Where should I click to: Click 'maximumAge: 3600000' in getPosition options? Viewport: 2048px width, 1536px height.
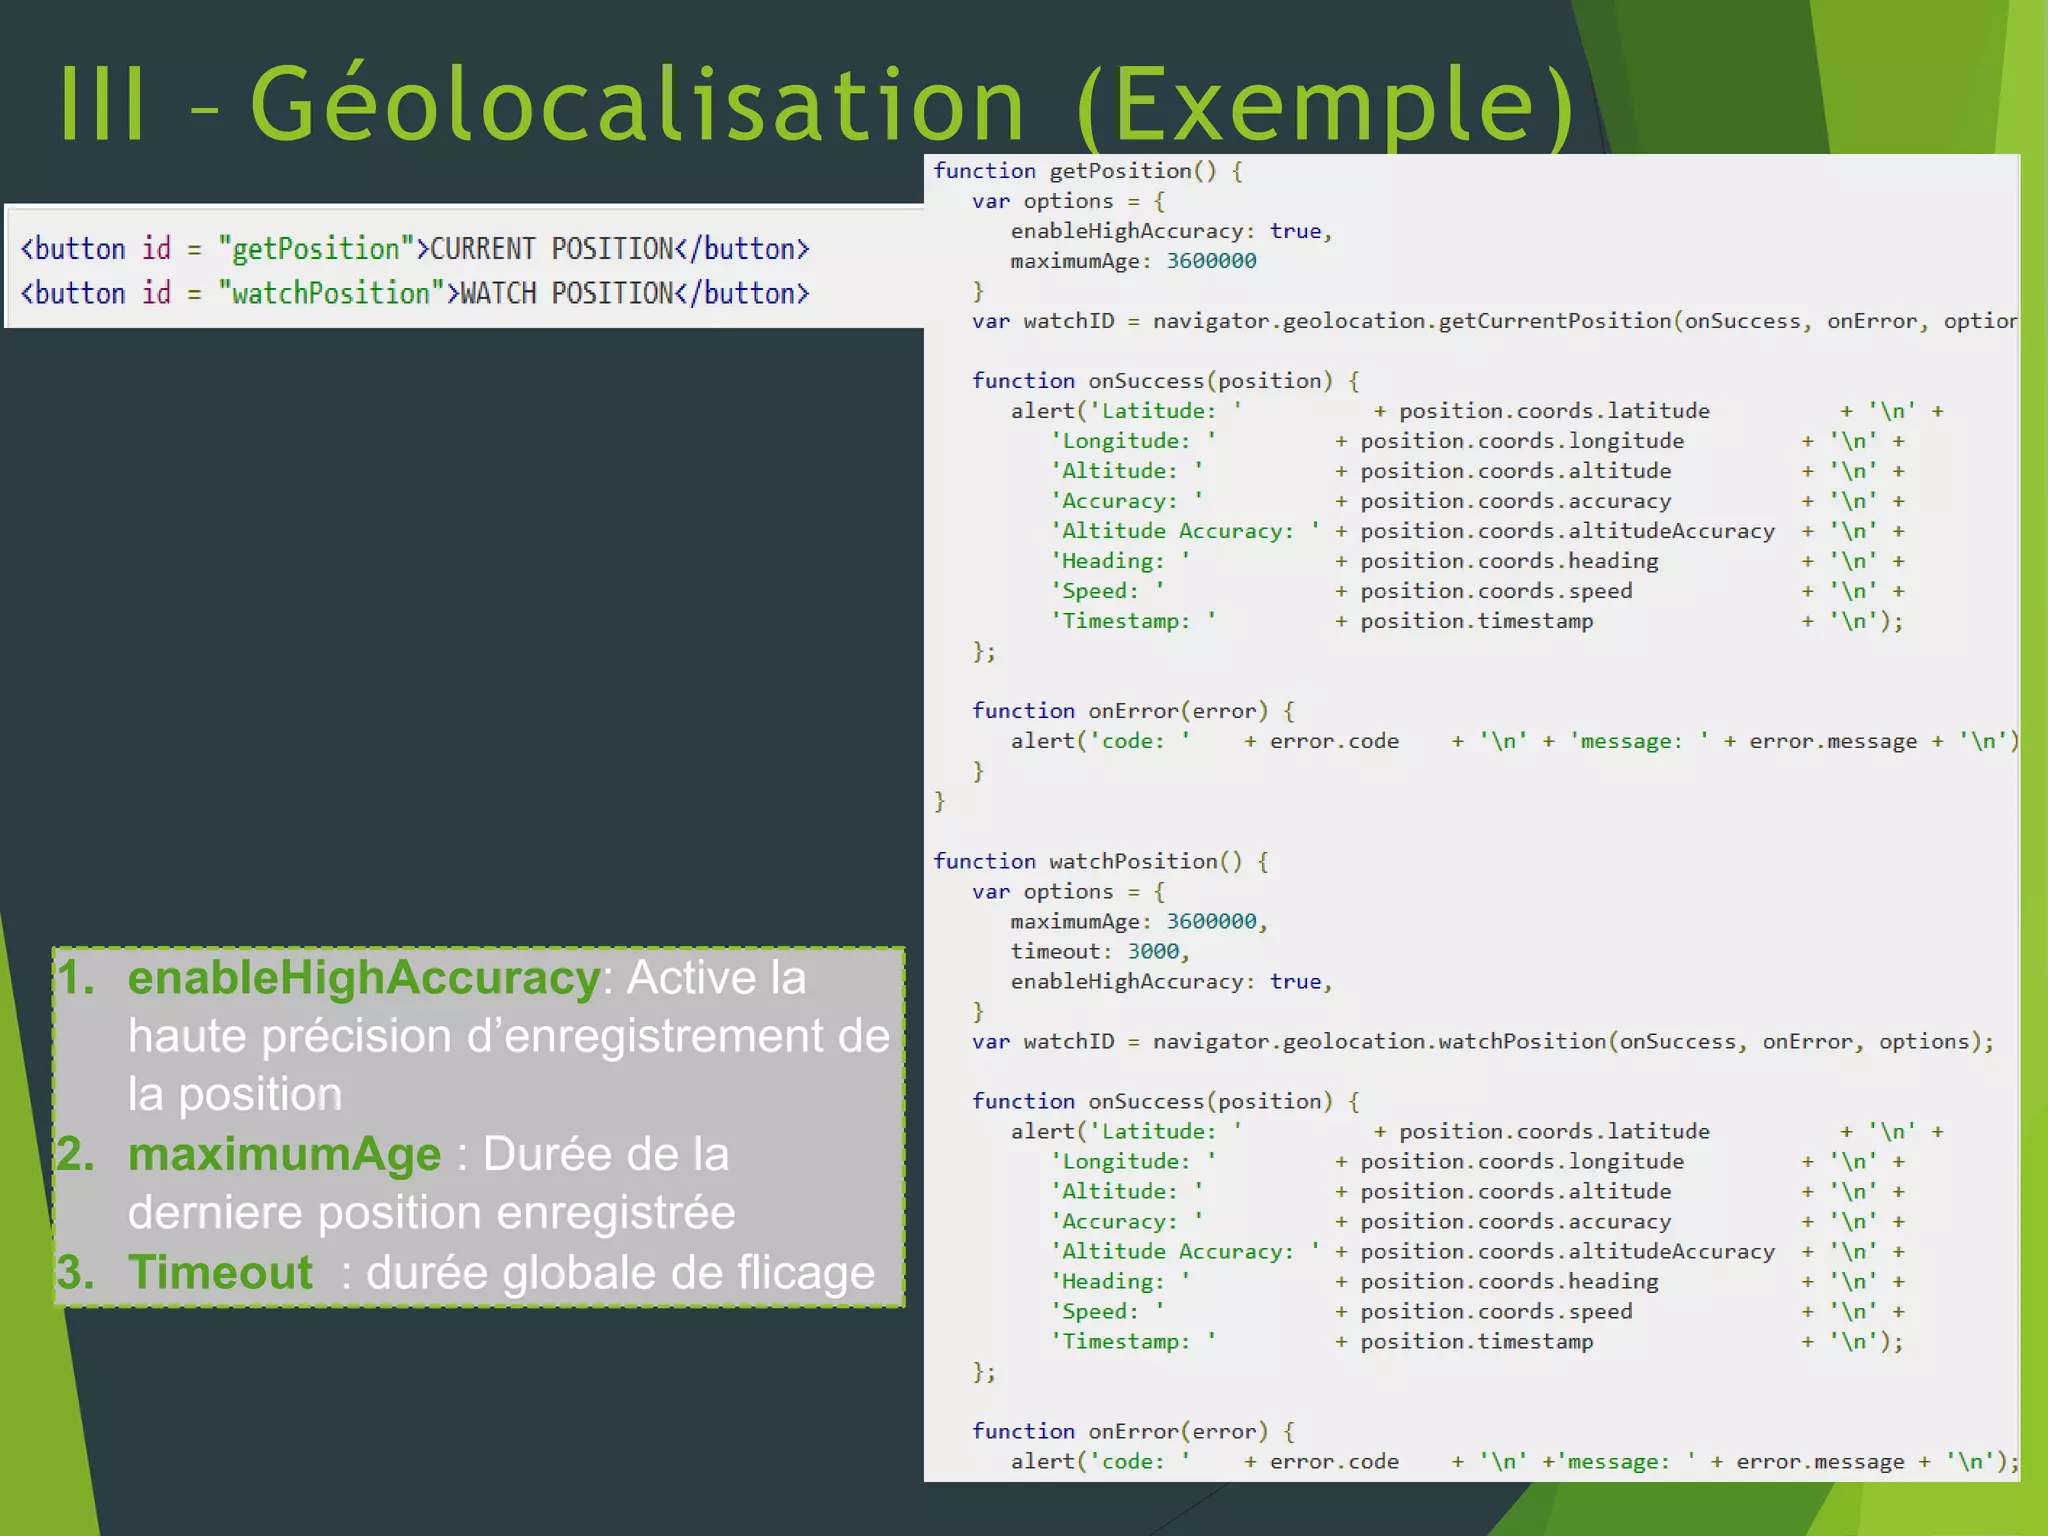(x=1133, y=261)
